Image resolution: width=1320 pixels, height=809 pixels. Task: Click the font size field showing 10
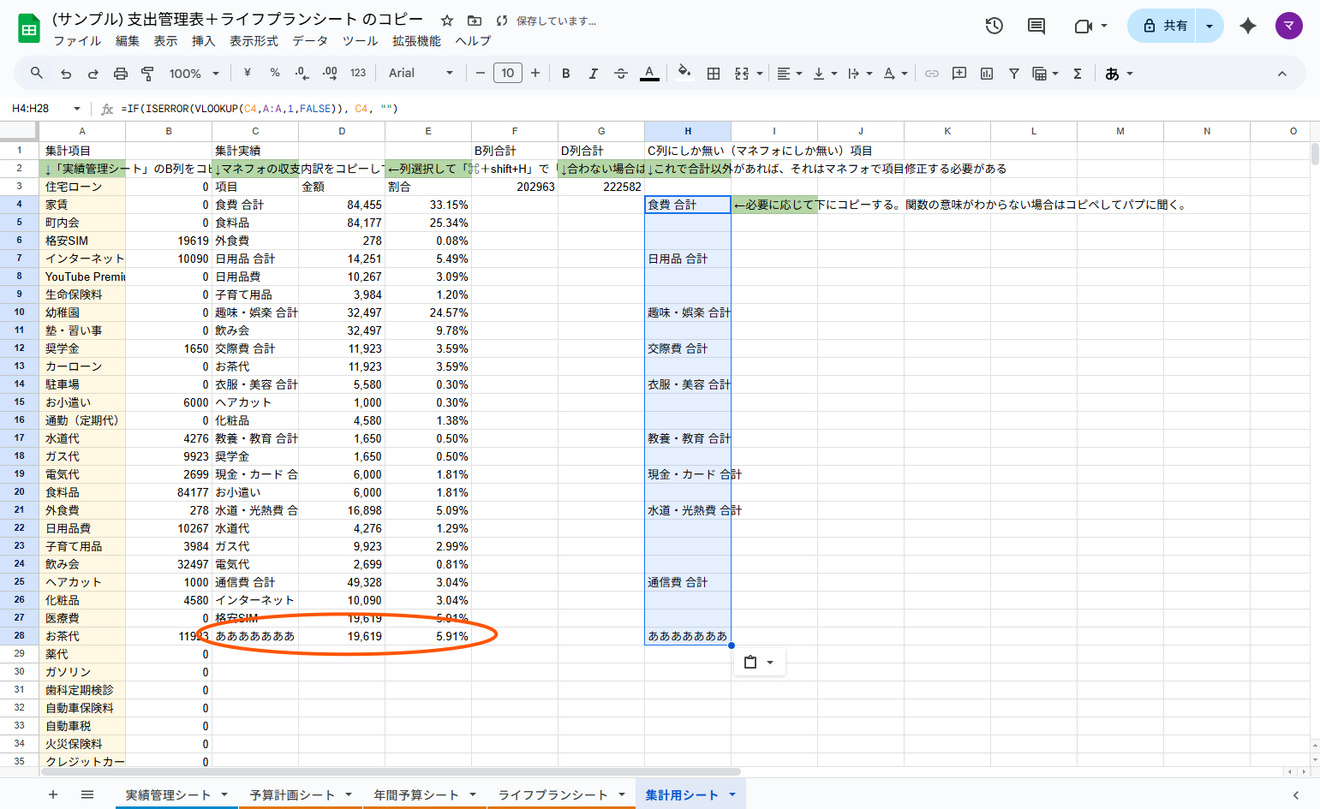tap(508, 73)
